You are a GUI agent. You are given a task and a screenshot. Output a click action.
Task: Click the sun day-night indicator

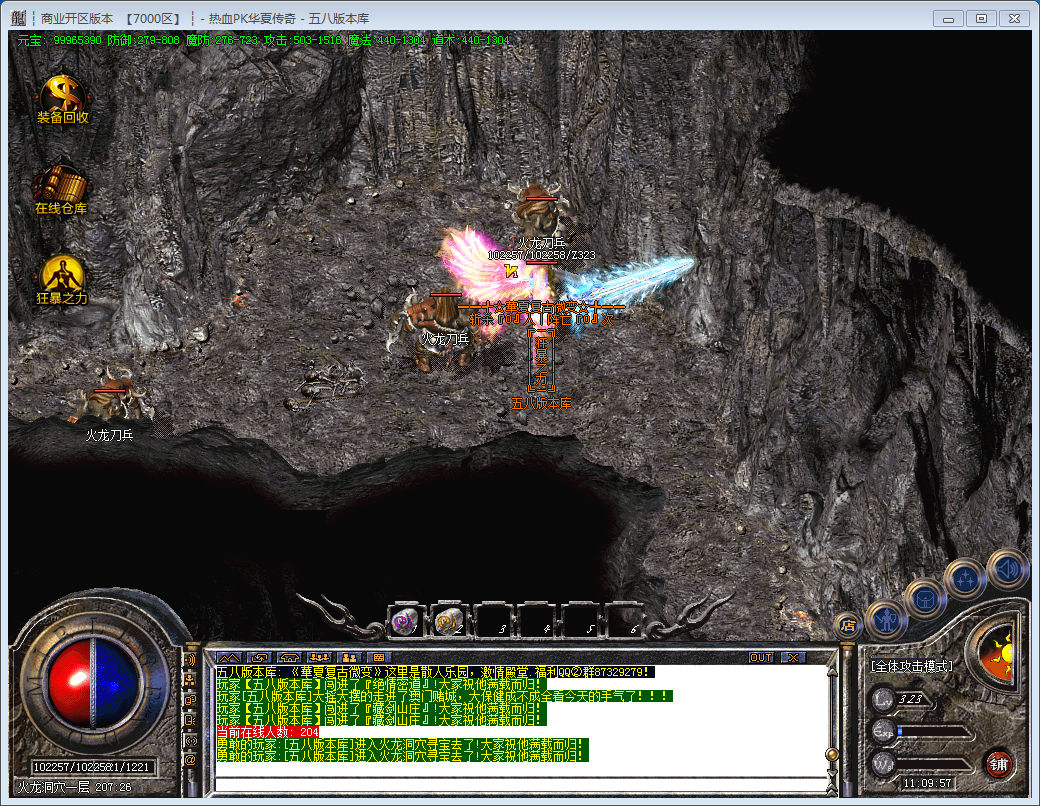(998, 655)
